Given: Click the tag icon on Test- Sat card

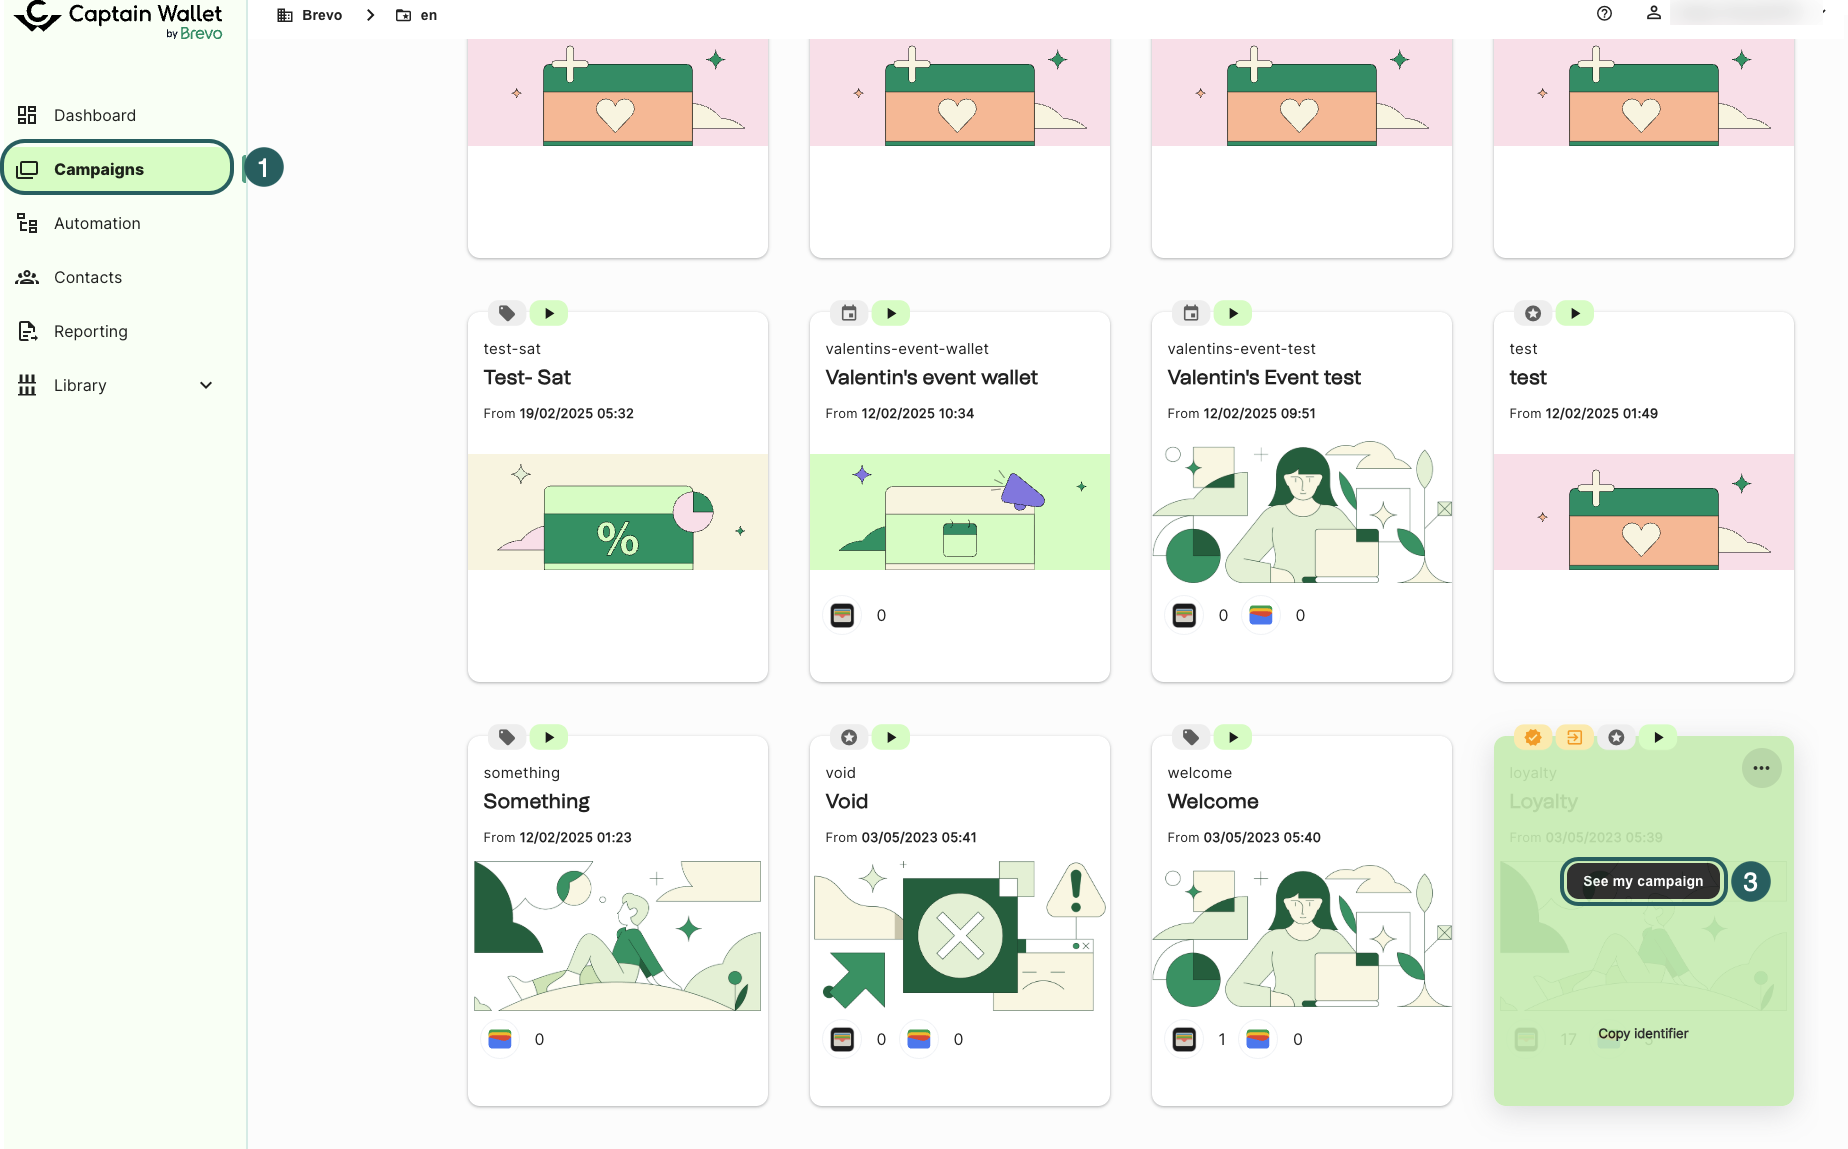Looking at the screenshot, I should 507,313.
